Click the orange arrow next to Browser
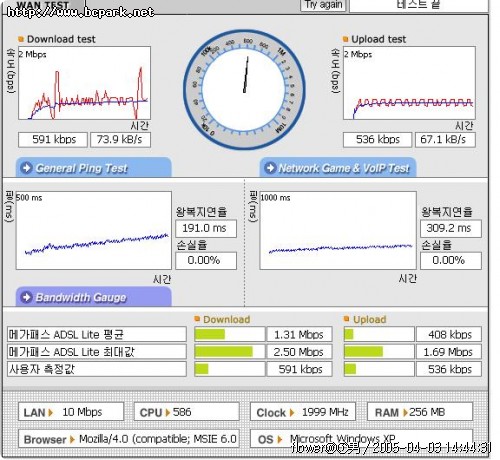Screen dimensions: 500x460 [72, 440]
